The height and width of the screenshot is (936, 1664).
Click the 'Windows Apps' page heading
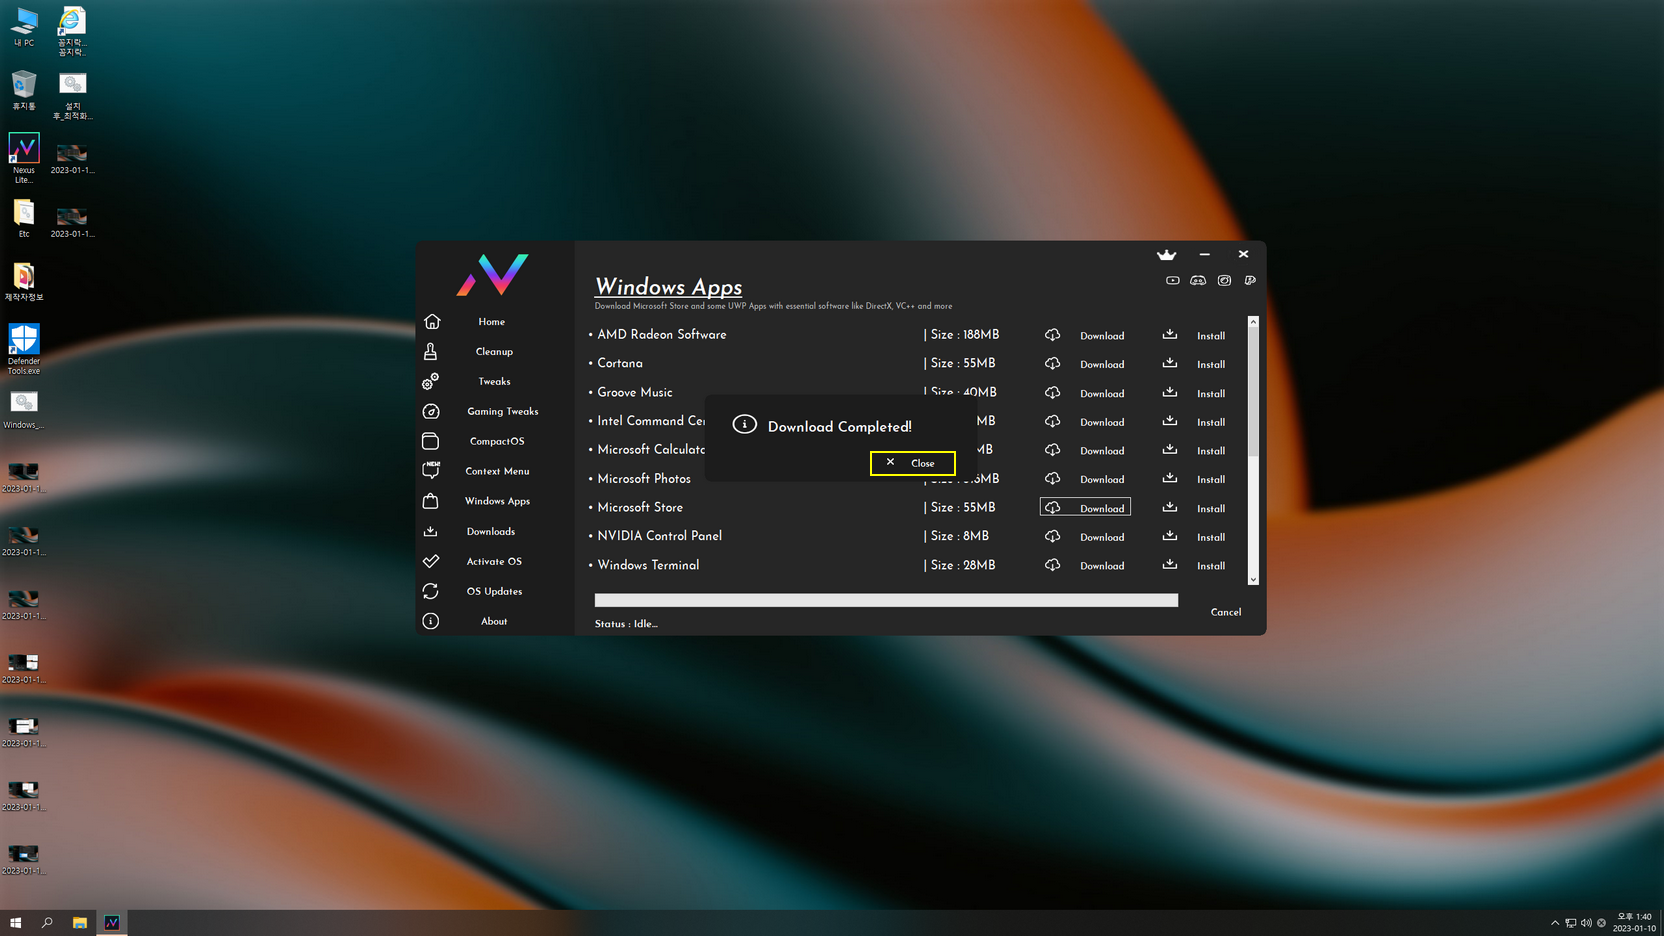668,287
